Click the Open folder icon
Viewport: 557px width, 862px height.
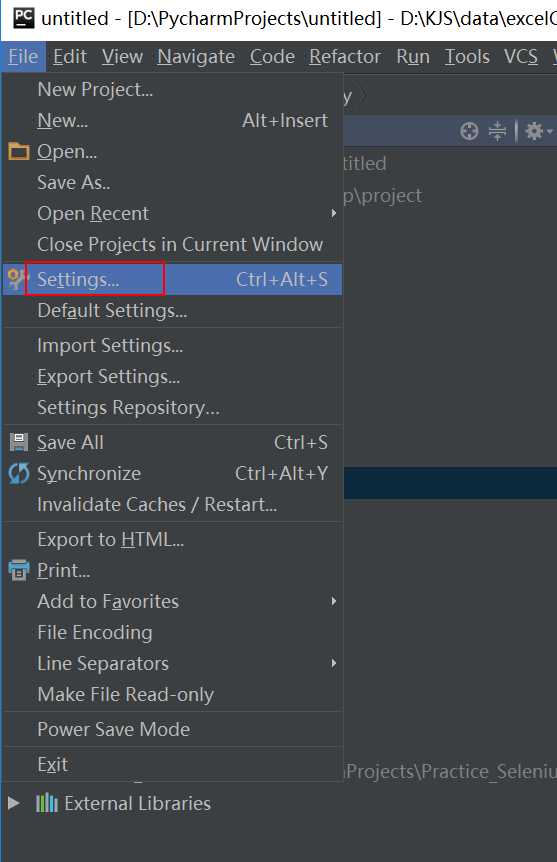point(19,151)
